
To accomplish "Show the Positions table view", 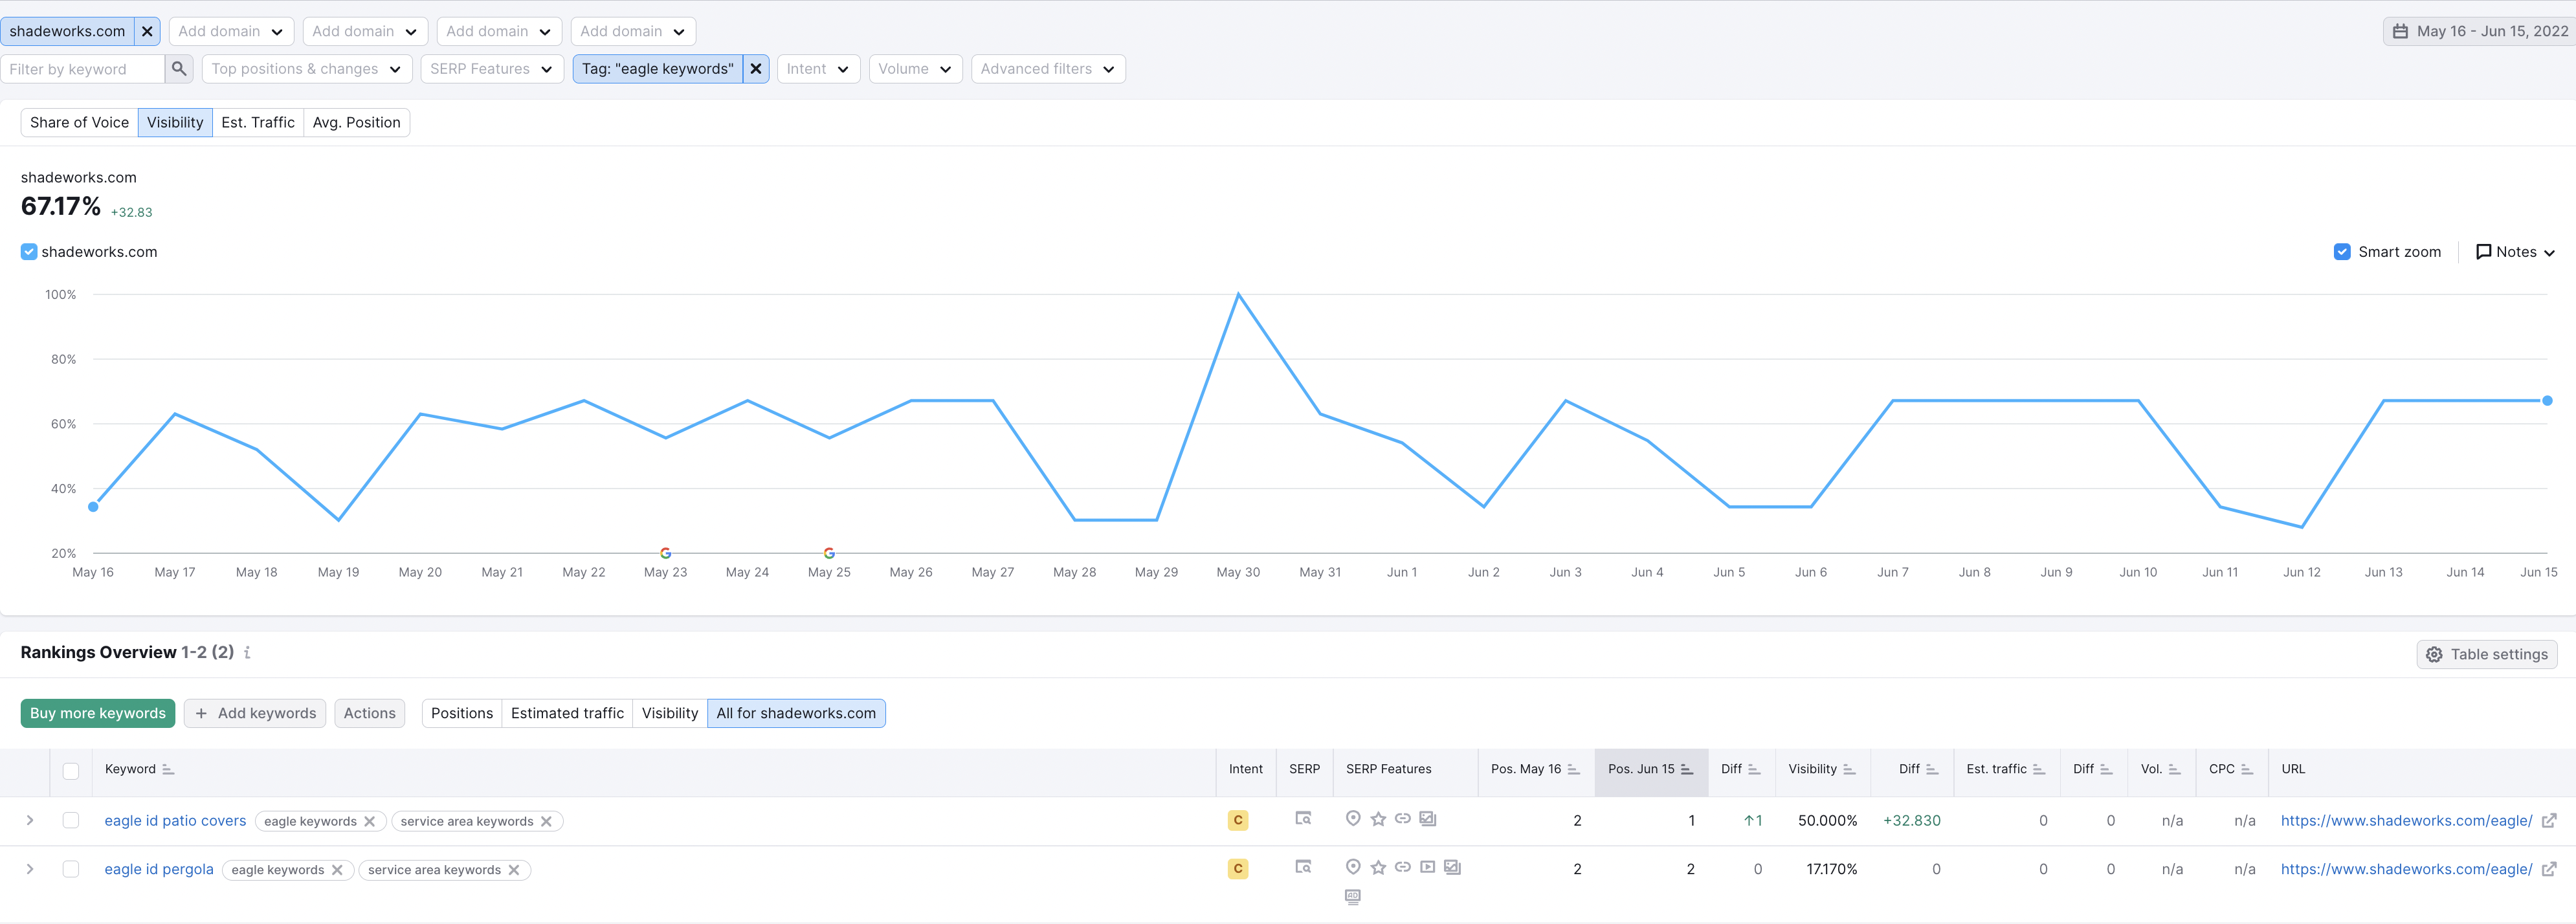I will [x=462, y=713].
